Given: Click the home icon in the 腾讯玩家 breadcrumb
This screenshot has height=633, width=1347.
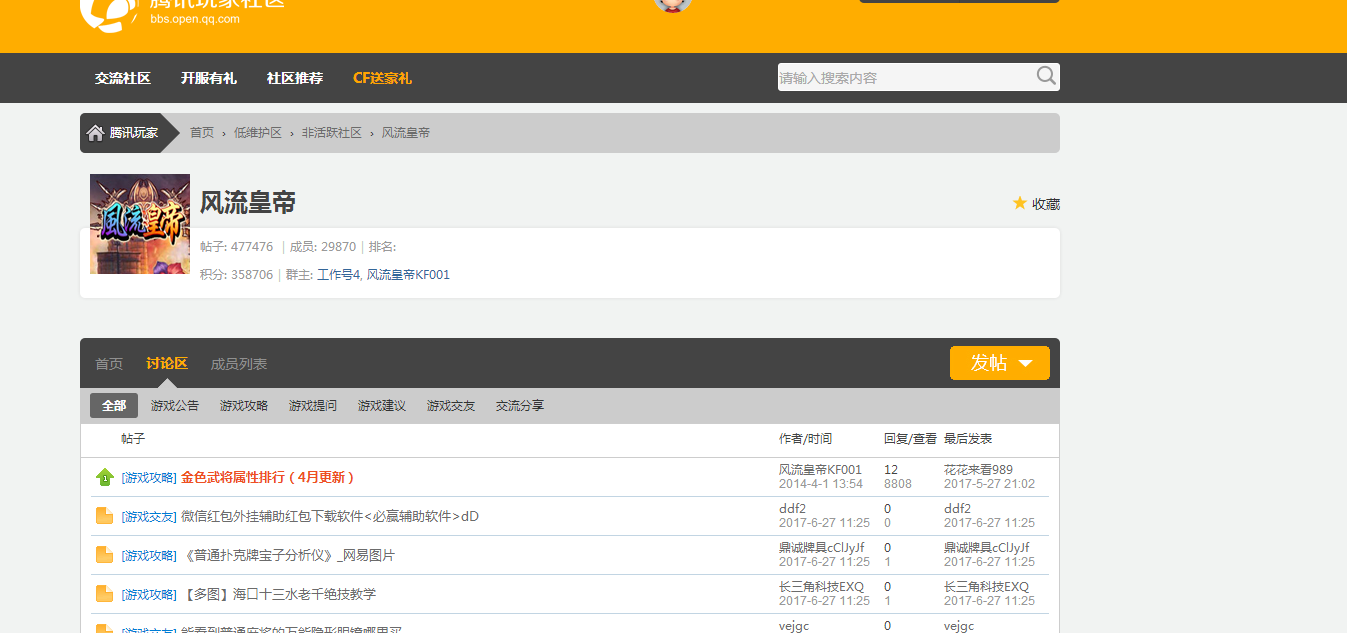Looking at the screenshot, I should pos(95,131).
